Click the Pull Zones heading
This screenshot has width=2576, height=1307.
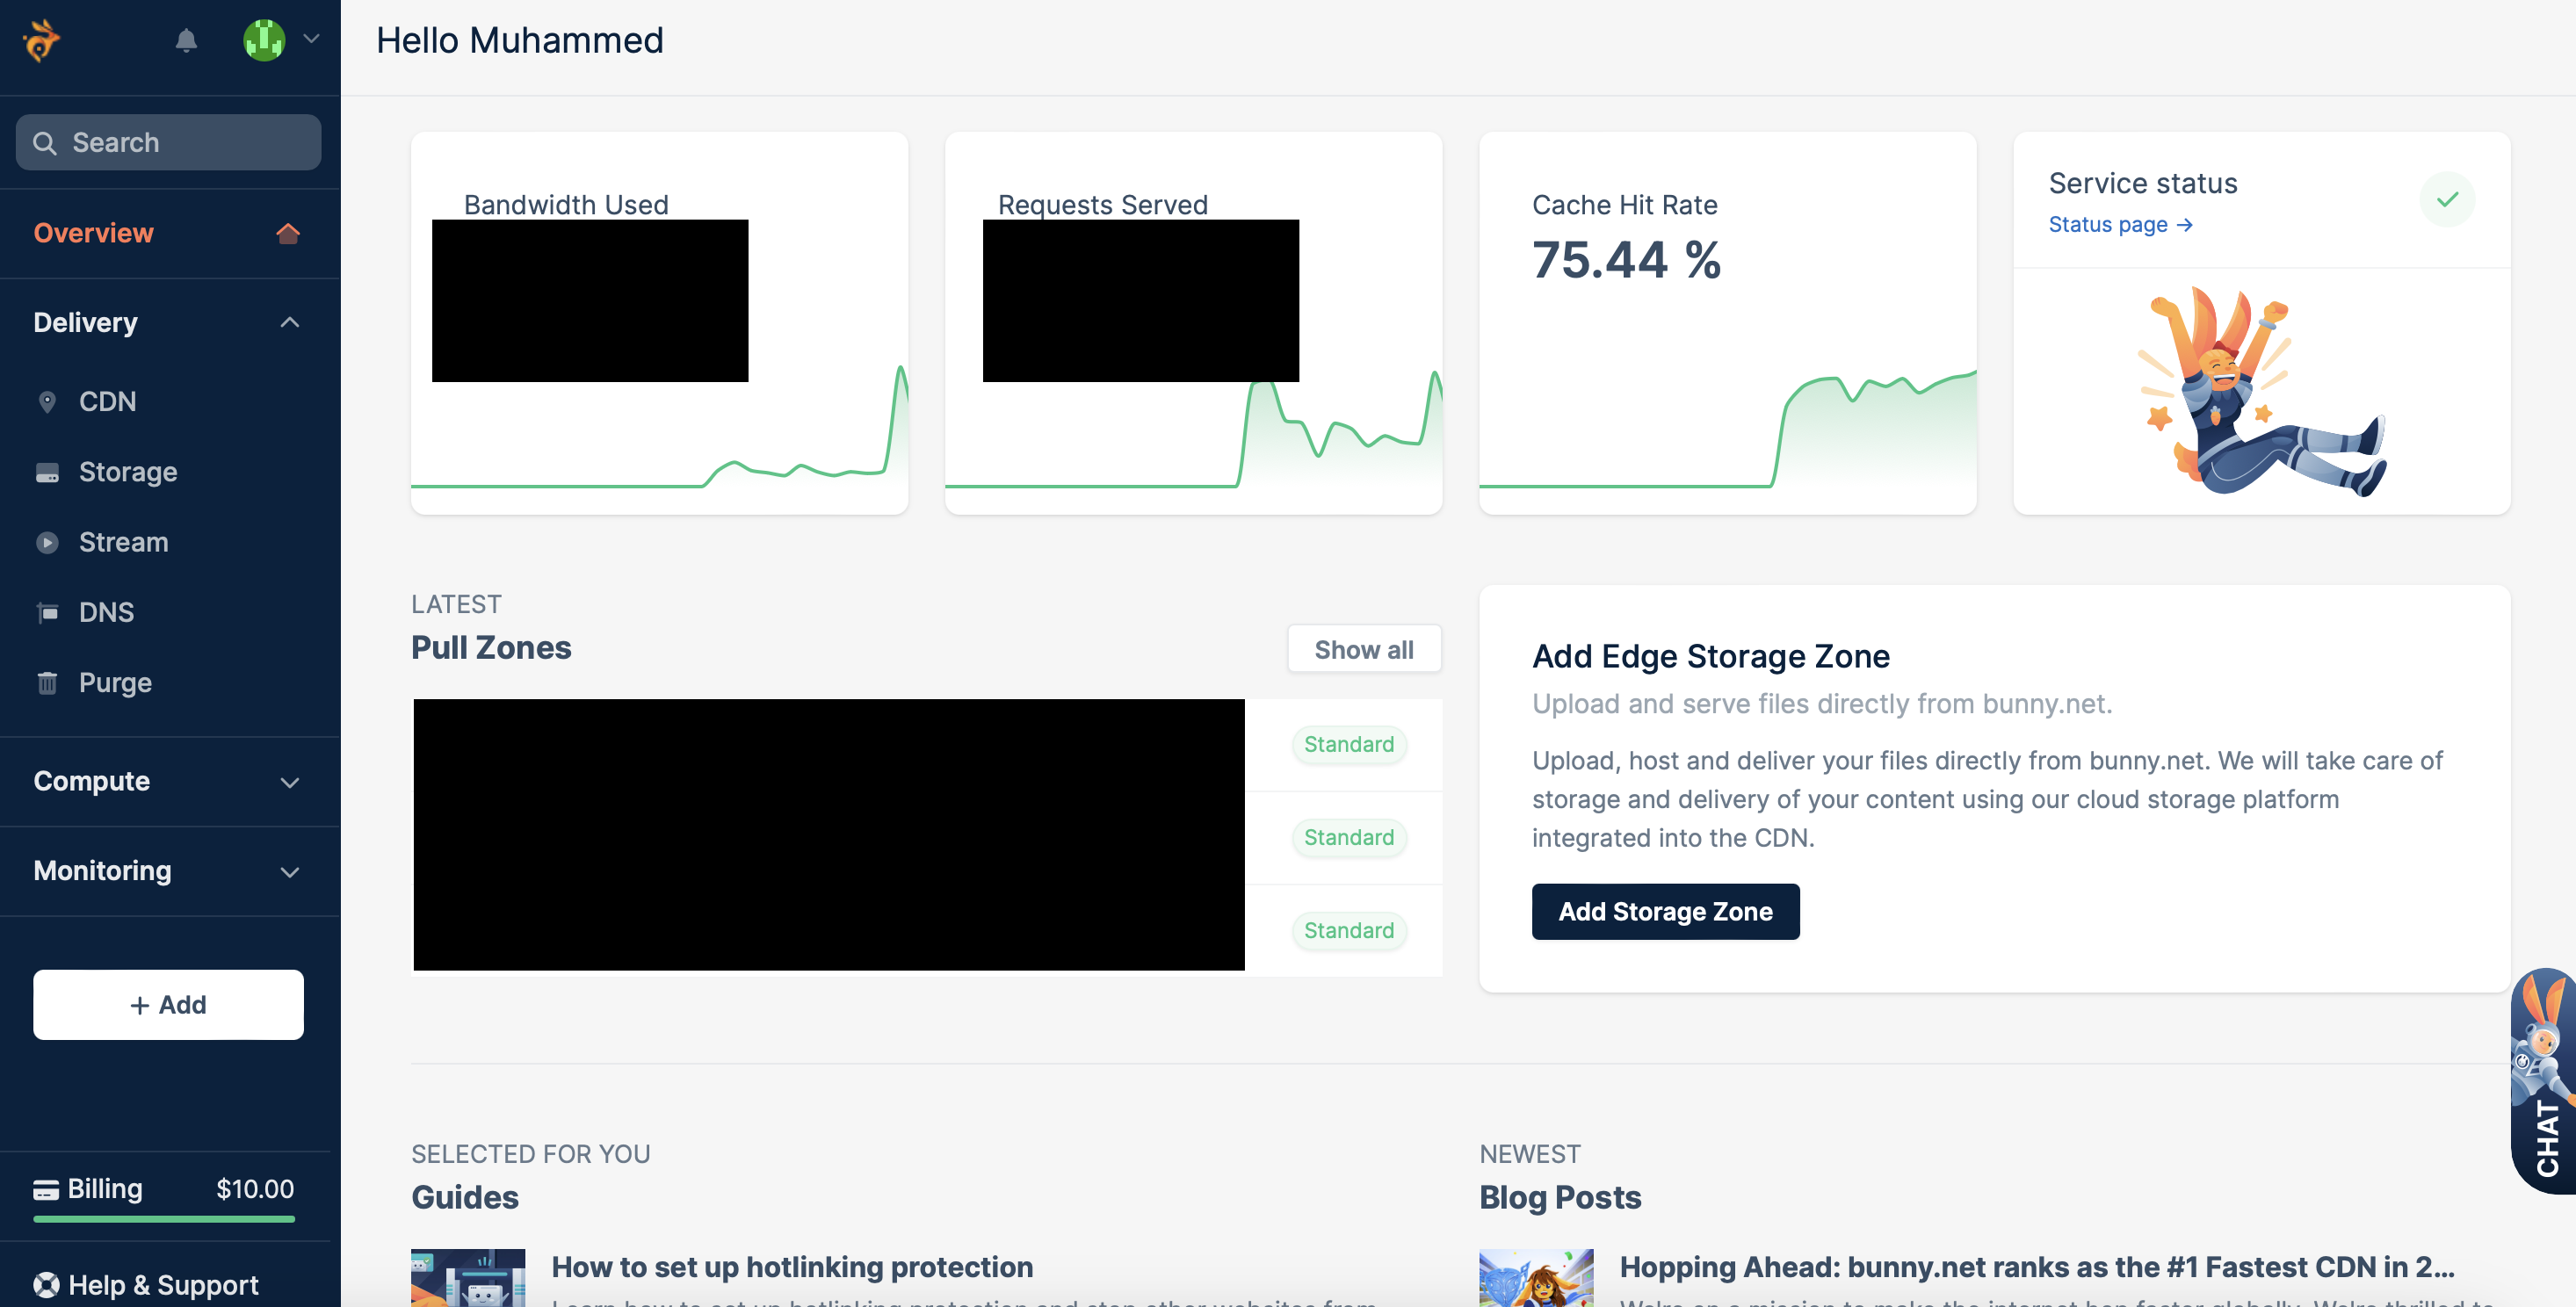click(x=491, y=647)
